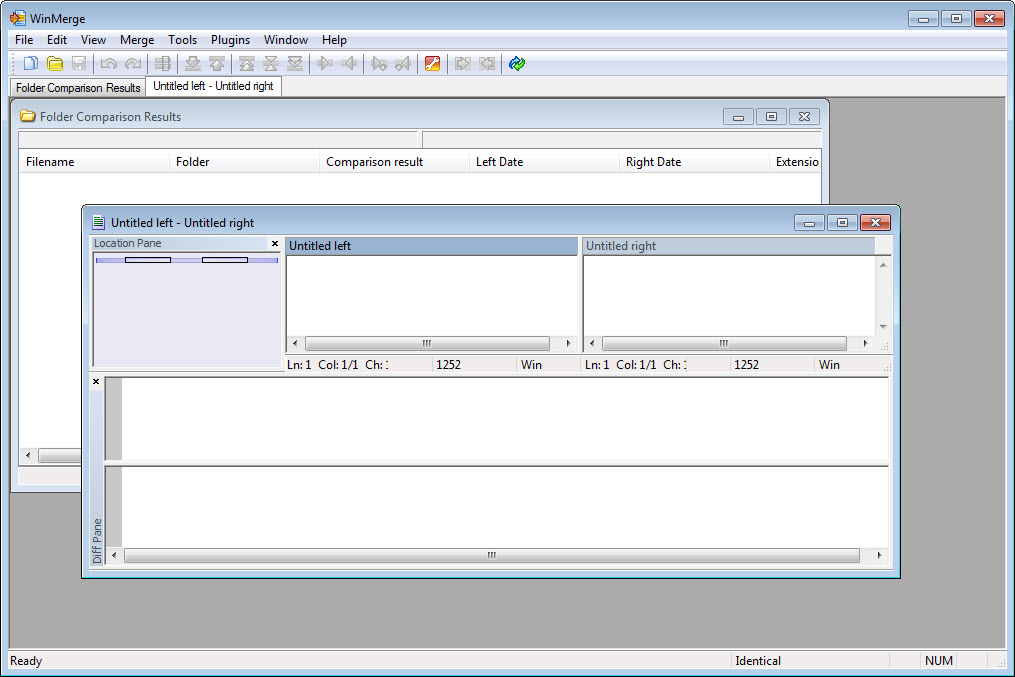The height and width of the screenshot is (677, 1015).
Task: Switch to Folder Comparison Results tab
Action: [x=78, y=87]
